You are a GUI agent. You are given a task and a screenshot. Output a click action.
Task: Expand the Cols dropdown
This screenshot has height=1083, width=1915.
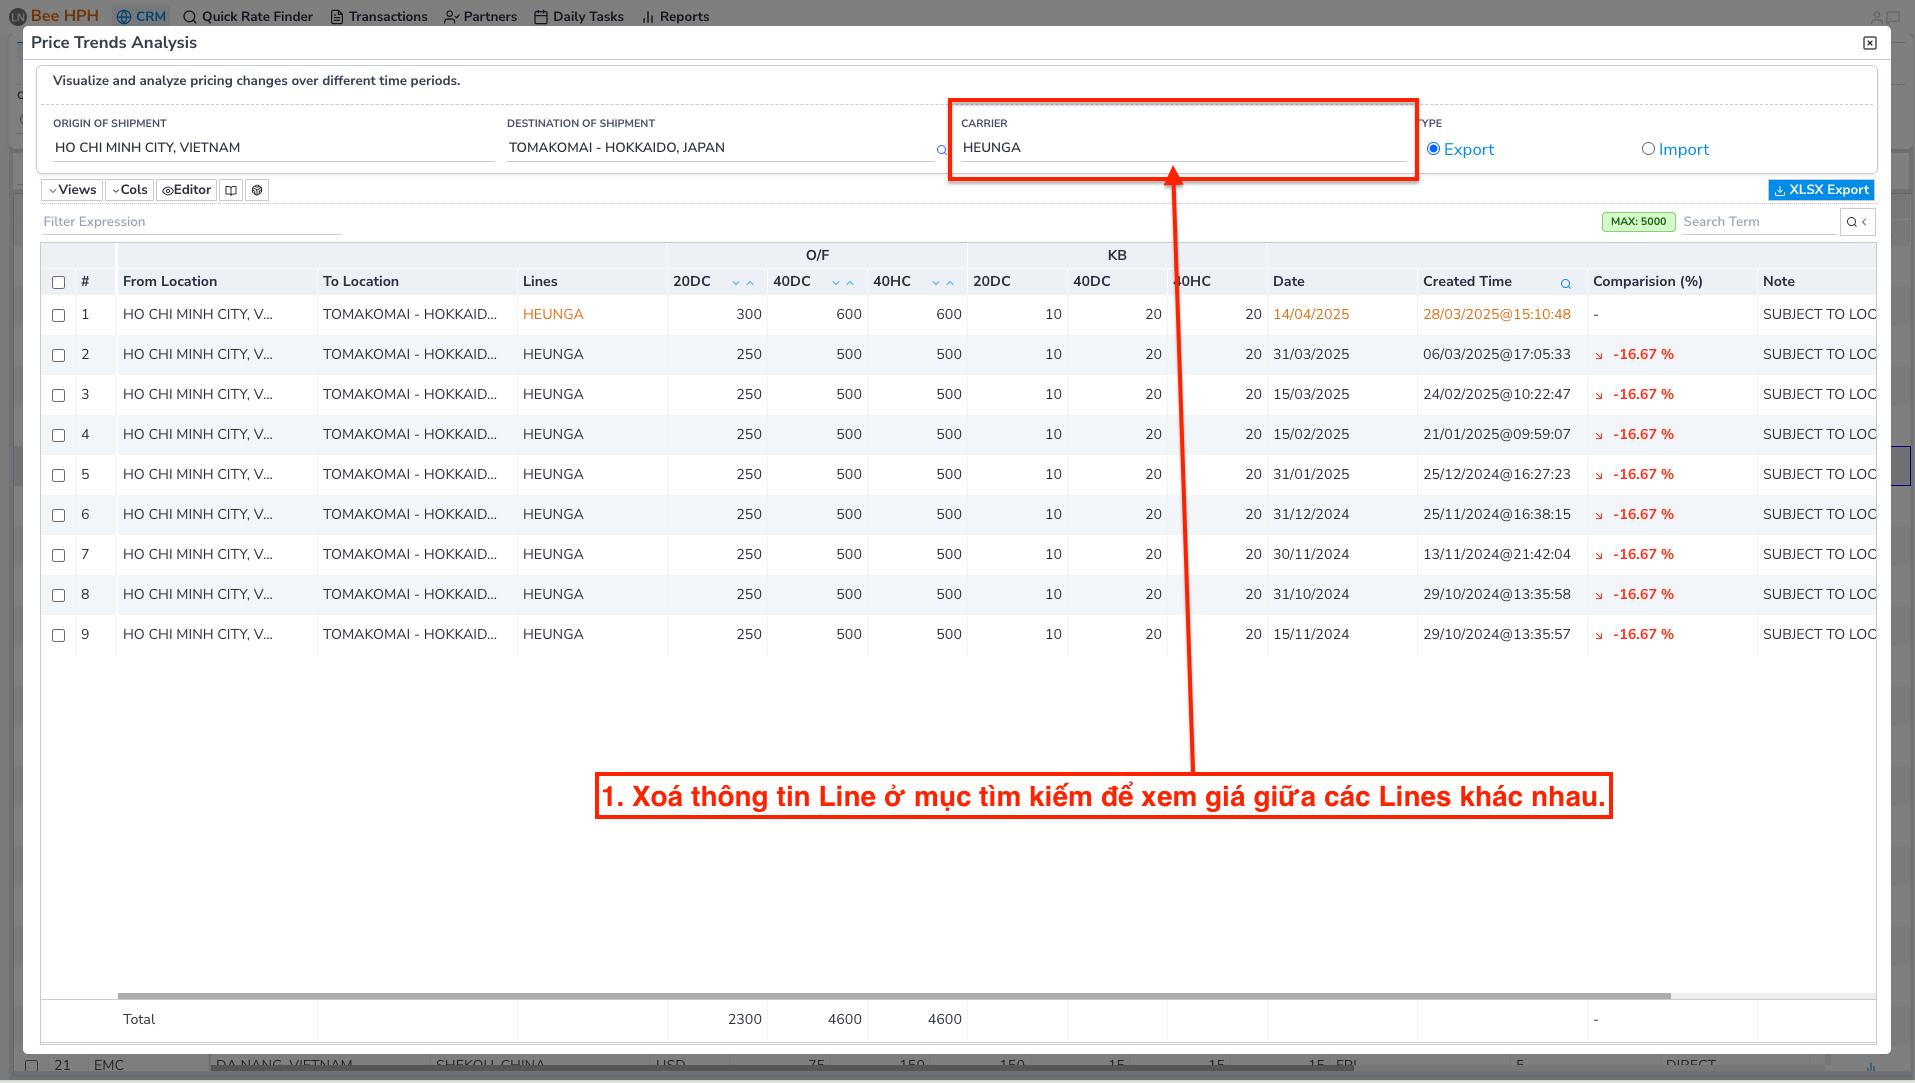pos(130,190)
